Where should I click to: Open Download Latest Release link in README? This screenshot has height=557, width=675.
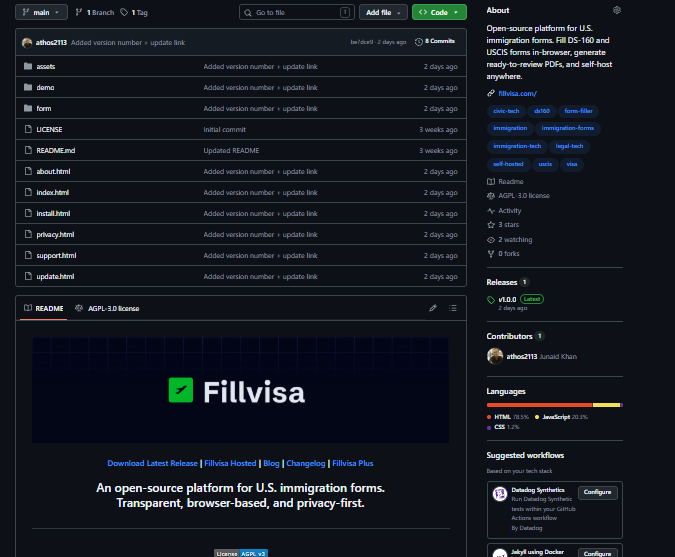pos(152,464)
